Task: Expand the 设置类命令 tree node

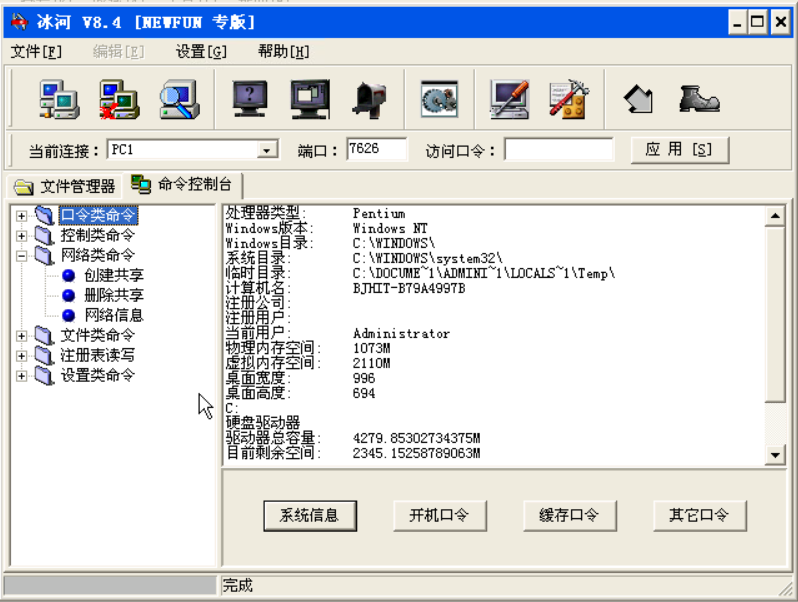Action: click(x=21, y=376)
